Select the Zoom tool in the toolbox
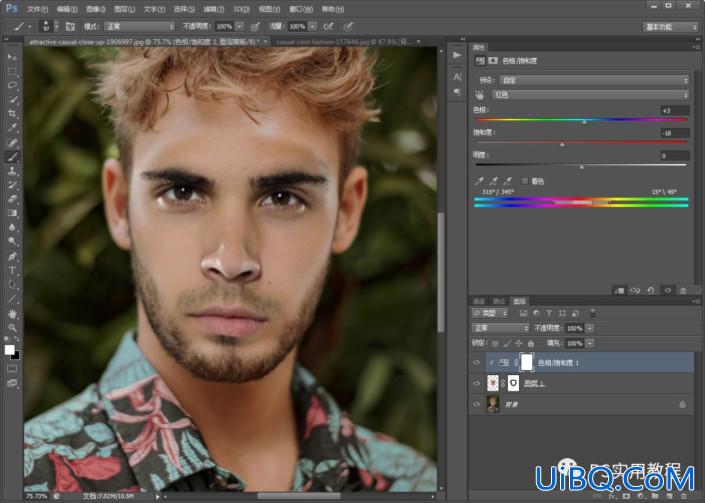This screenshot has height=503, width=705. coord(12,328)
